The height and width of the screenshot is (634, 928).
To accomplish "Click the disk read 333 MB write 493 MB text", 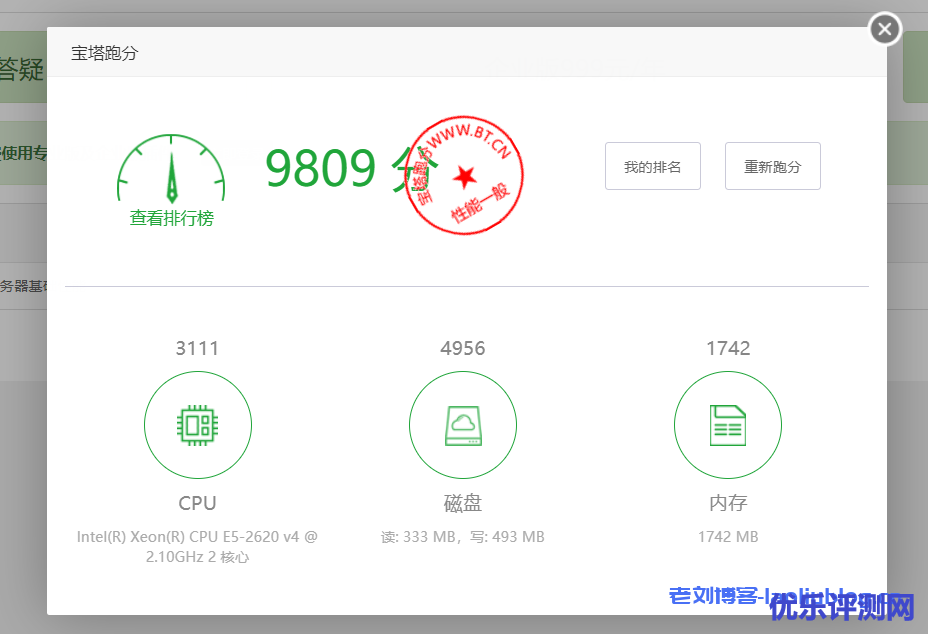I will pyautogui.click(x=463, y=537).
